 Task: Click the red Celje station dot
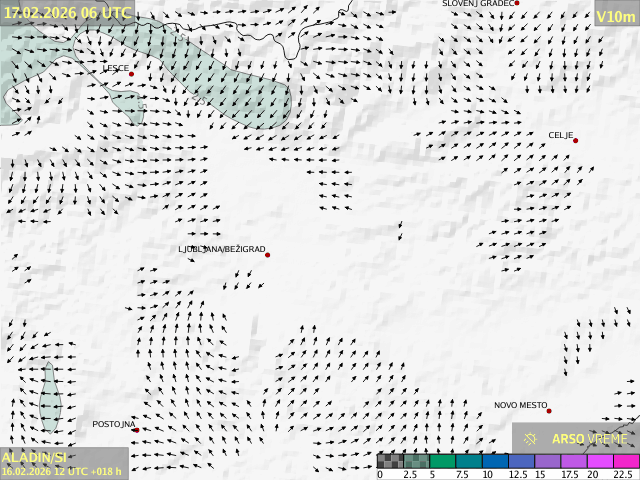575,140
